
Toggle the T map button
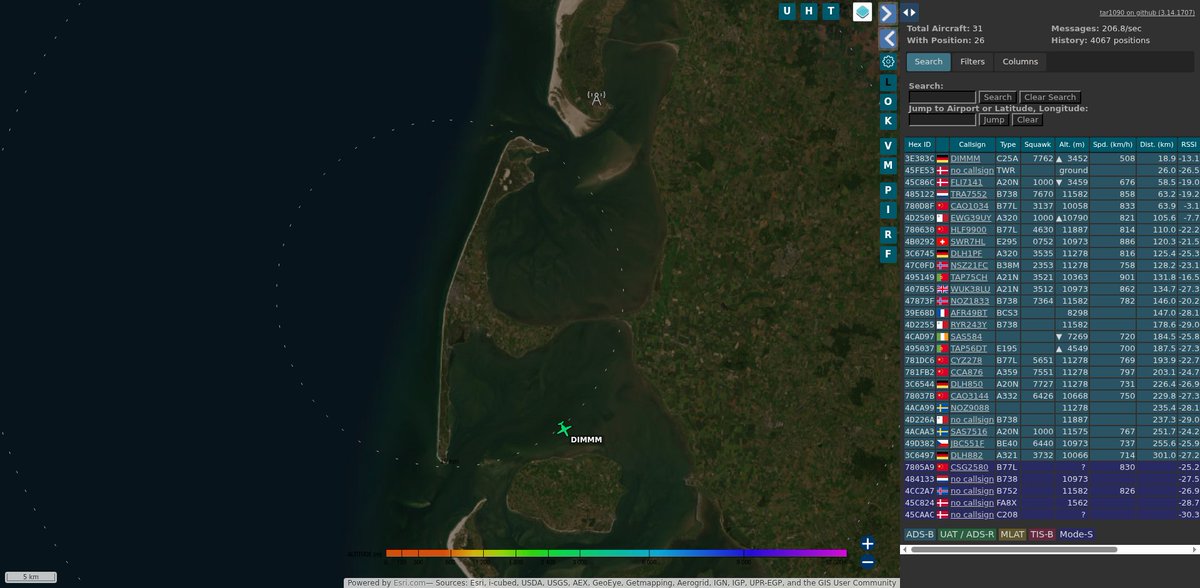click(x=831, y=11)
